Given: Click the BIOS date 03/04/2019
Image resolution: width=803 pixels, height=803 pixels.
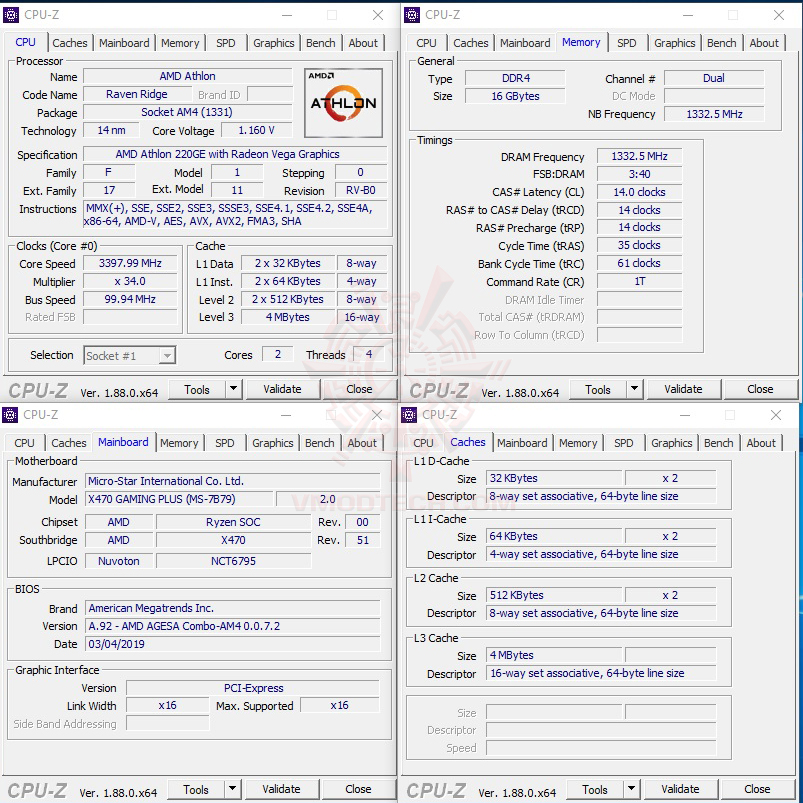Looking at the screenshot, I should click(x=233, y=644).
